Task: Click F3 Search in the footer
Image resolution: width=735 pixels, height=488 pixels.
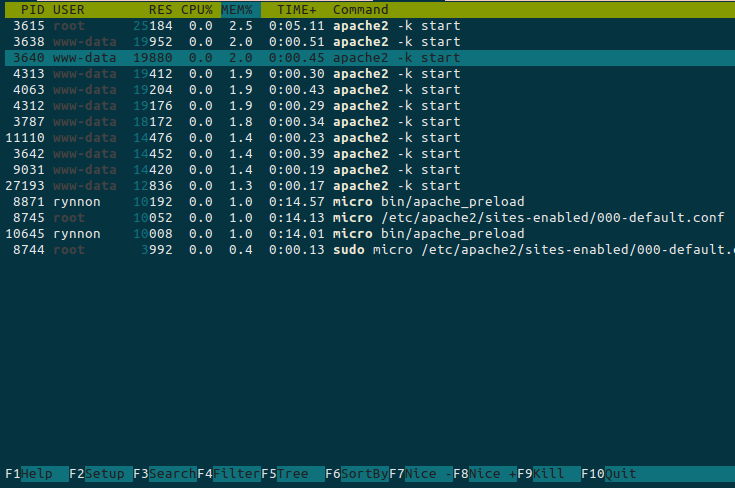Action: click(165, 473)
